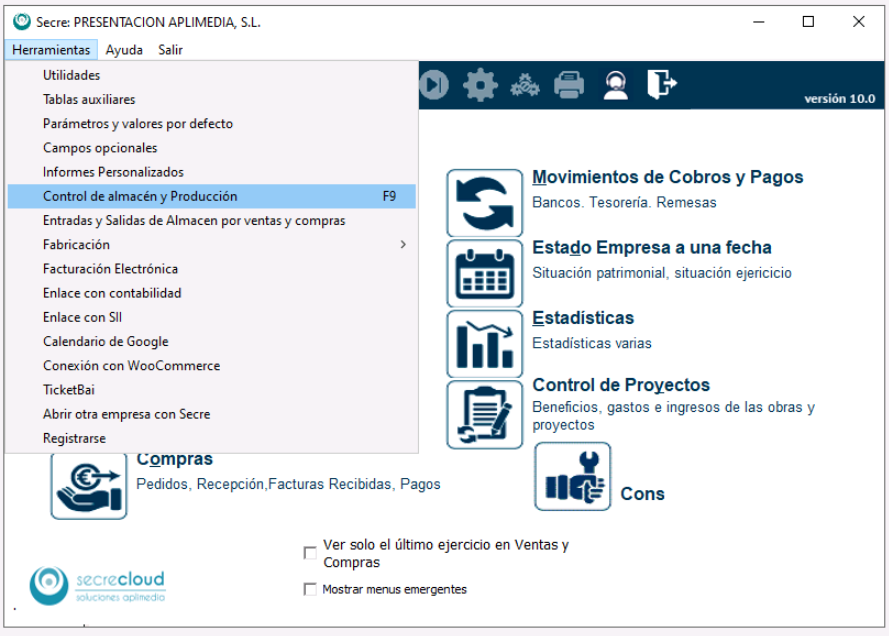The image size is (889, 636).
Task: Choose Tablas auxiliares from menu
Action: coord(89,100)
